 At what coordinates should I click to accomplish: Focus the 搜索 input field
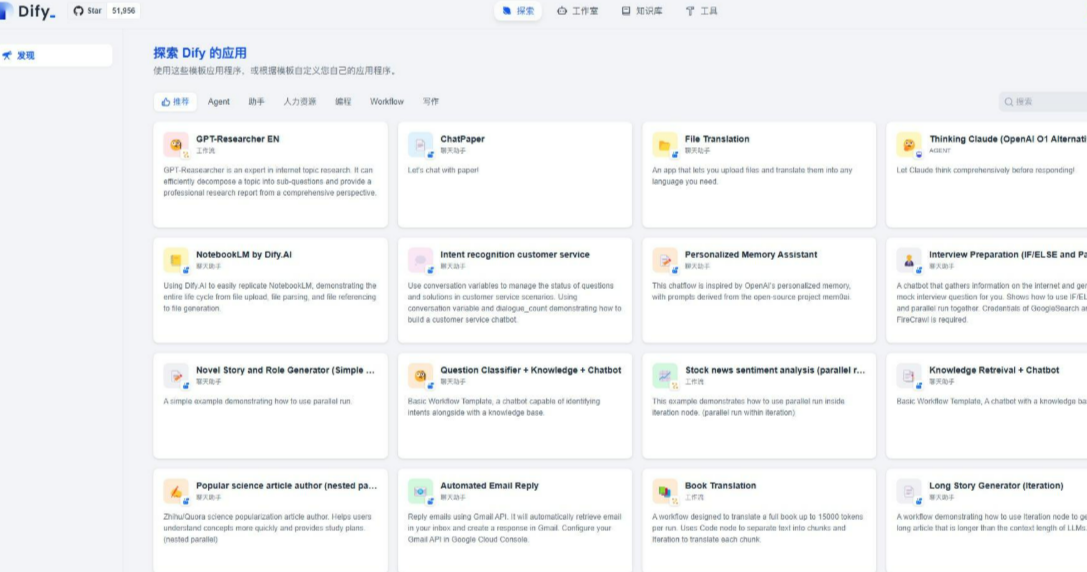[1043, 102]
